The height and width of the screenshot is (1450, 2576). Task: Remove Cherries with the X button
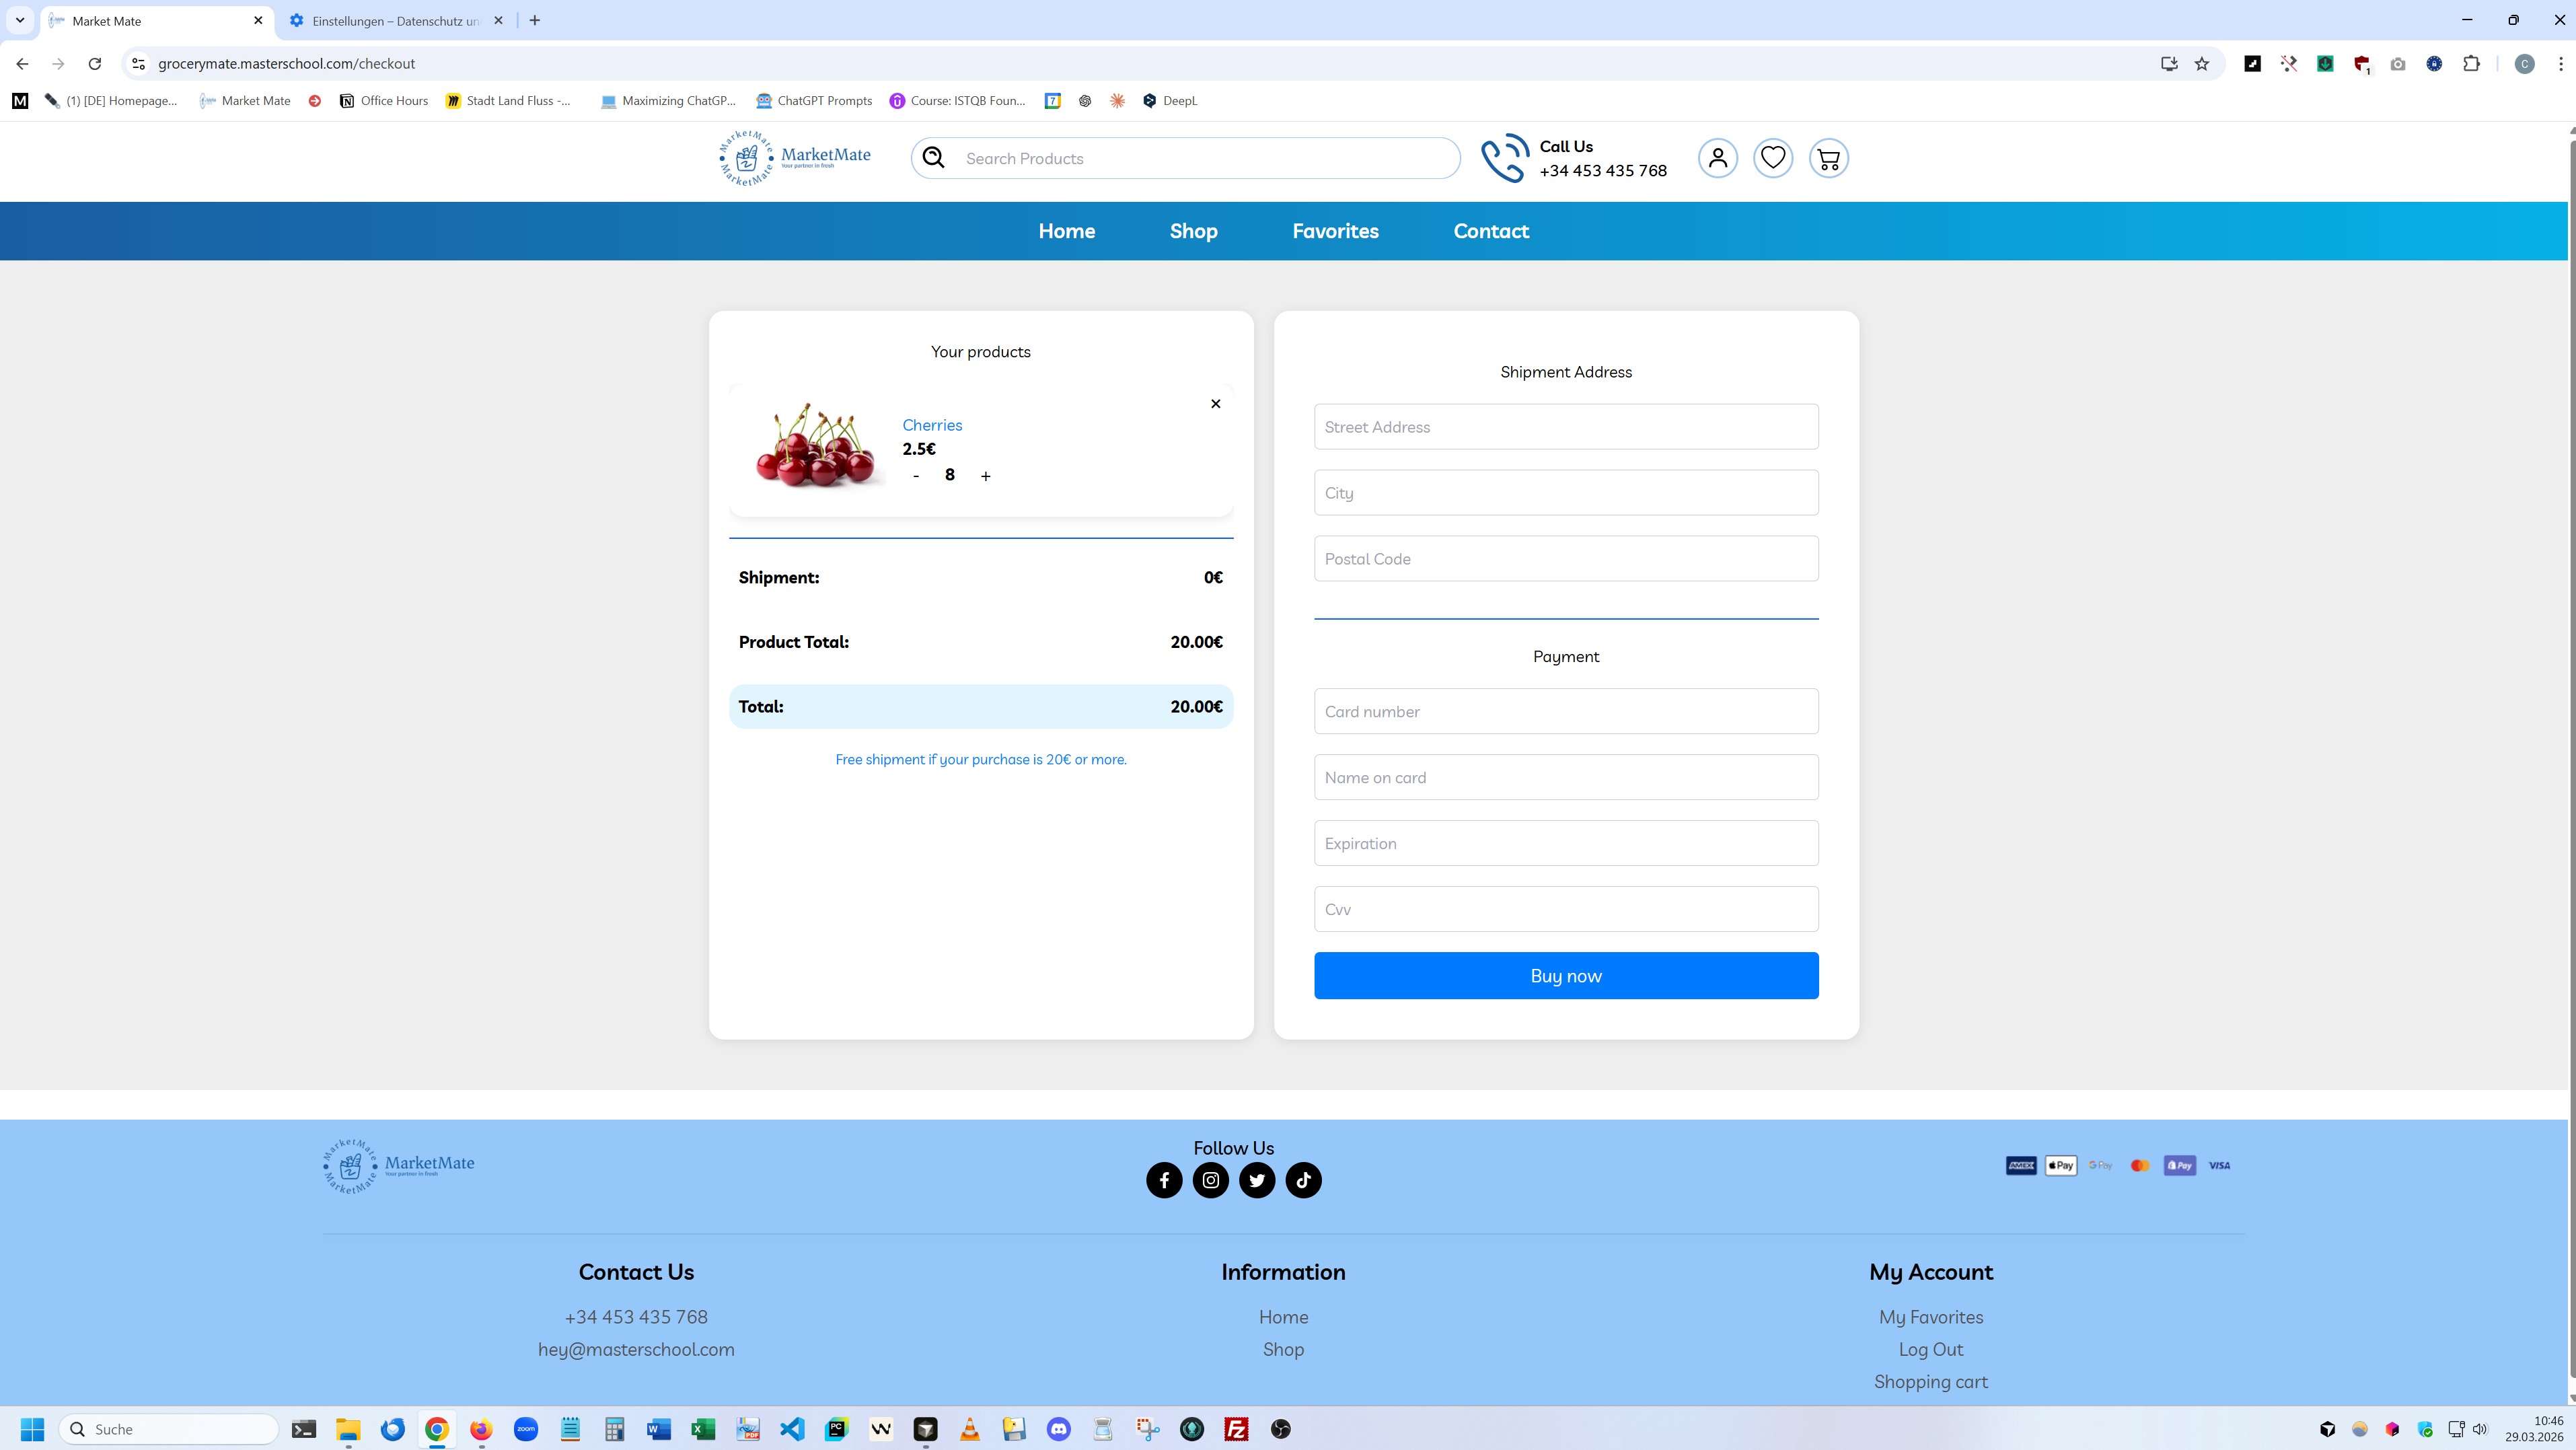pyautogui.click(x=1215, y=404)
